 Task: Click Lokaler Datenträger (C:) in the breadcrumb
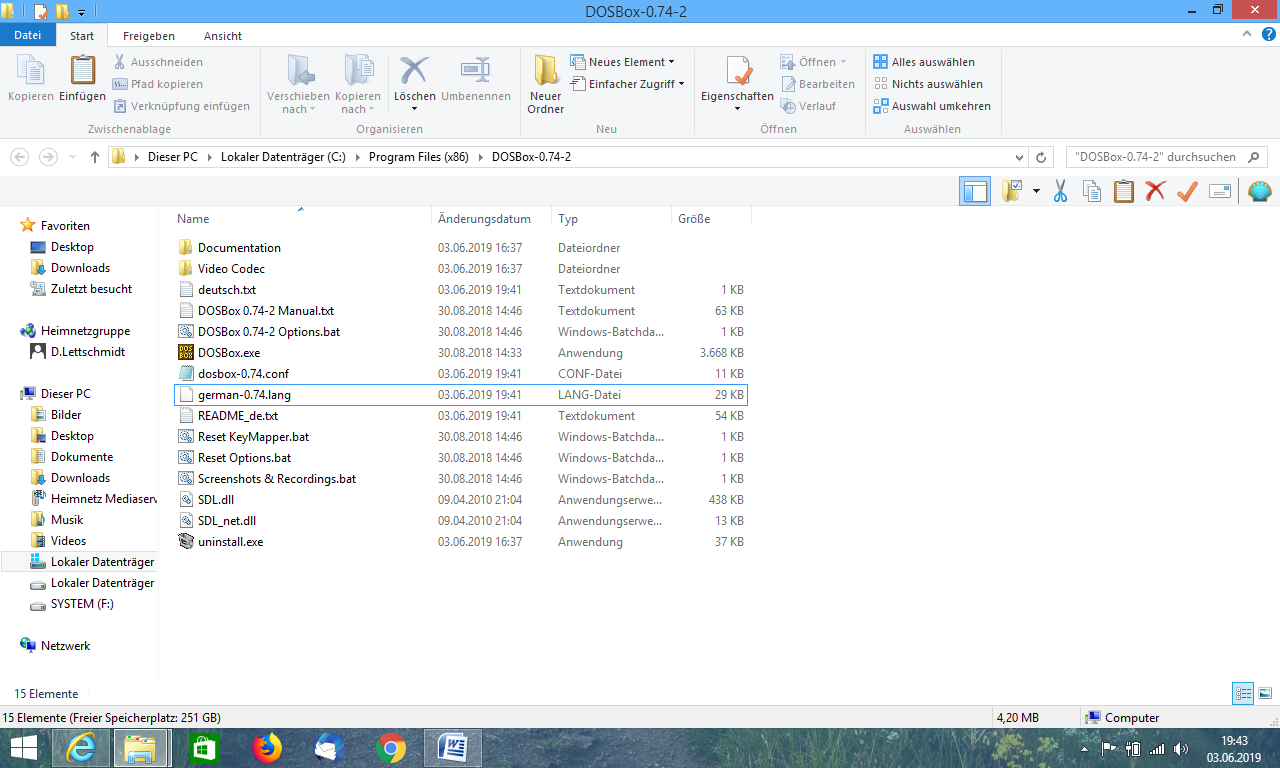pyautogui.click(x=283, y=157)
